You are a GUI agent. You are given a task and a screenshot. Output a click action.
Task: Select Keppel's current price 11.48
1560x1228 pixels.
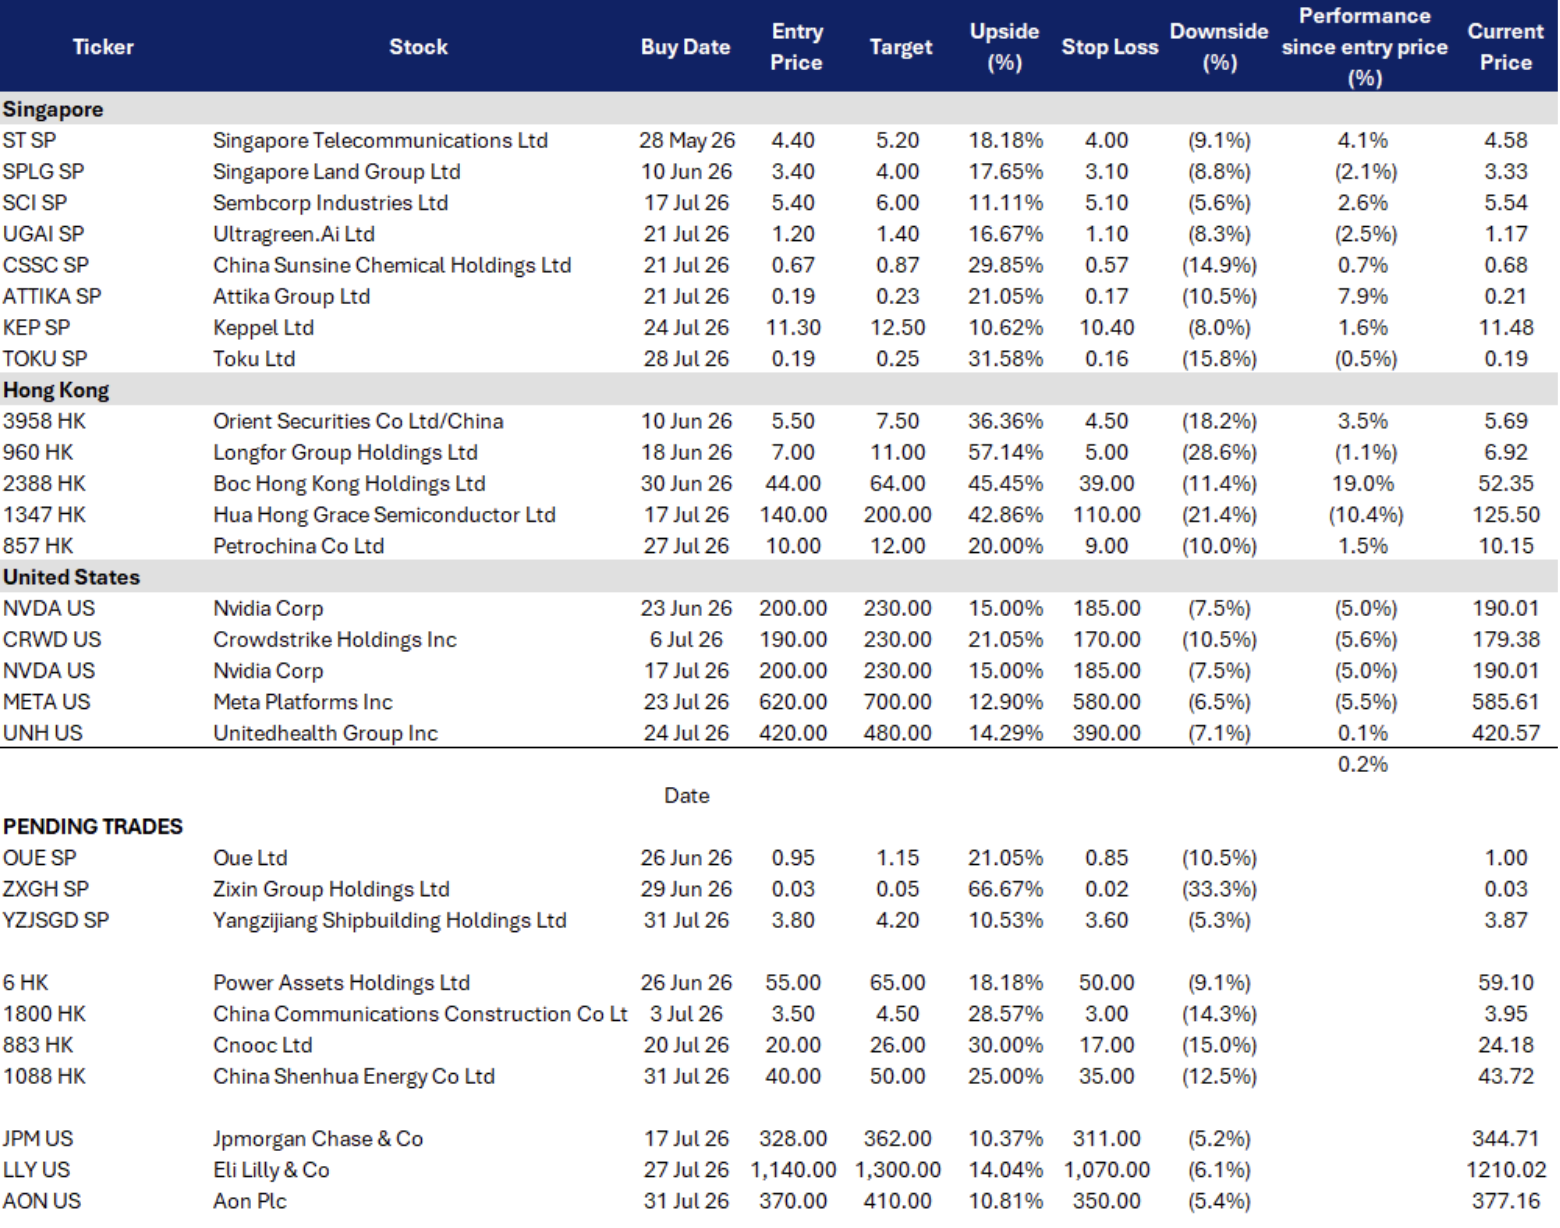(x=1506, y=327)
